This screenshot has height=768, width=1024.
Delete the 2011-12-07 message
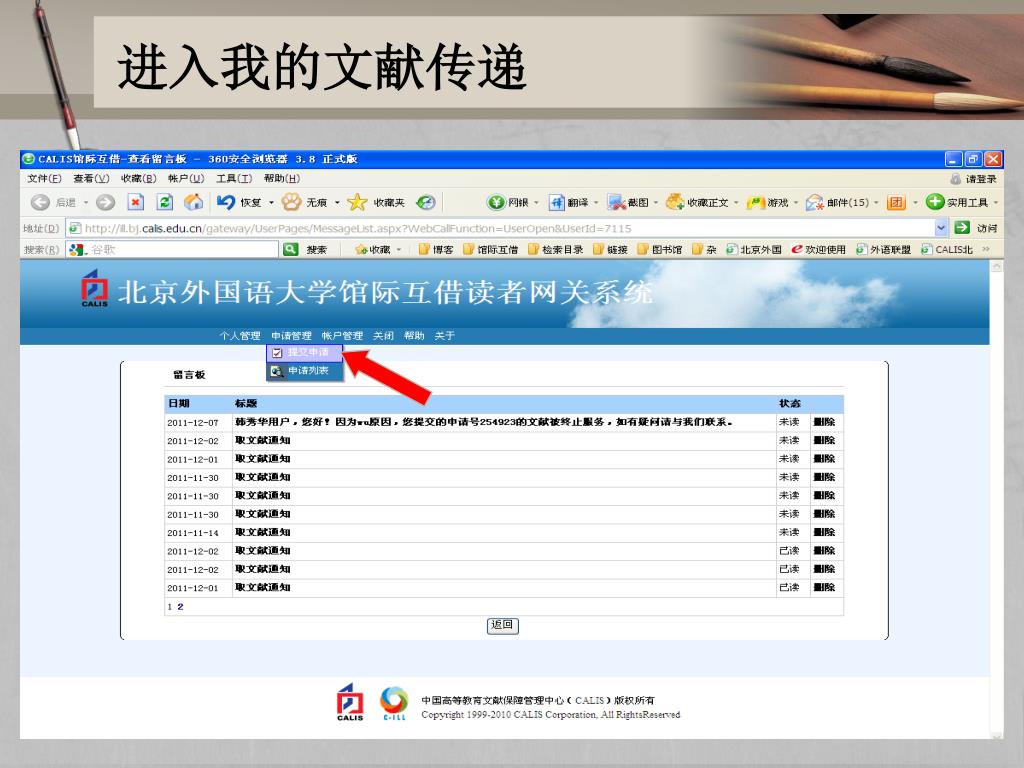point(824,423)
